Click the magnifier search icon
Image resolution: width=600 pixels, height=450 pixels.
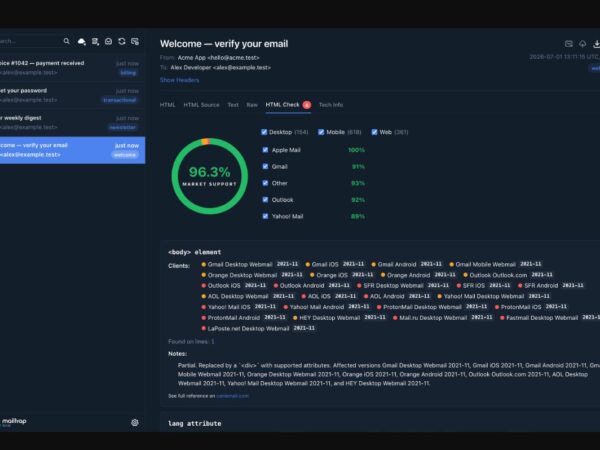click(67, 41)
